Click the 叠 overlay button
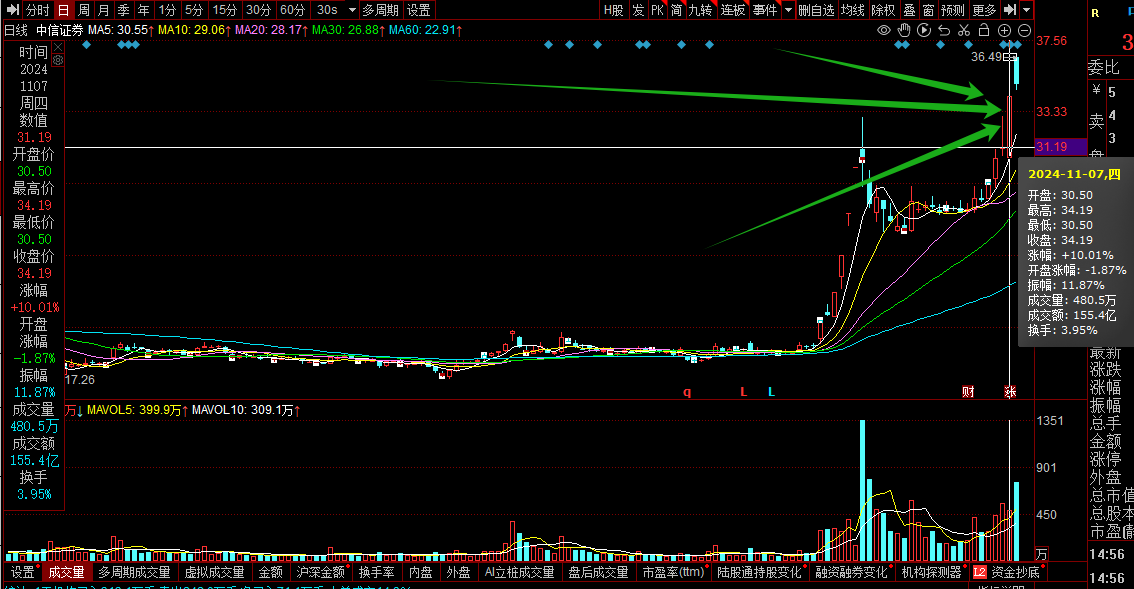Screen dimensions: 1134x589 coord(910,10)
